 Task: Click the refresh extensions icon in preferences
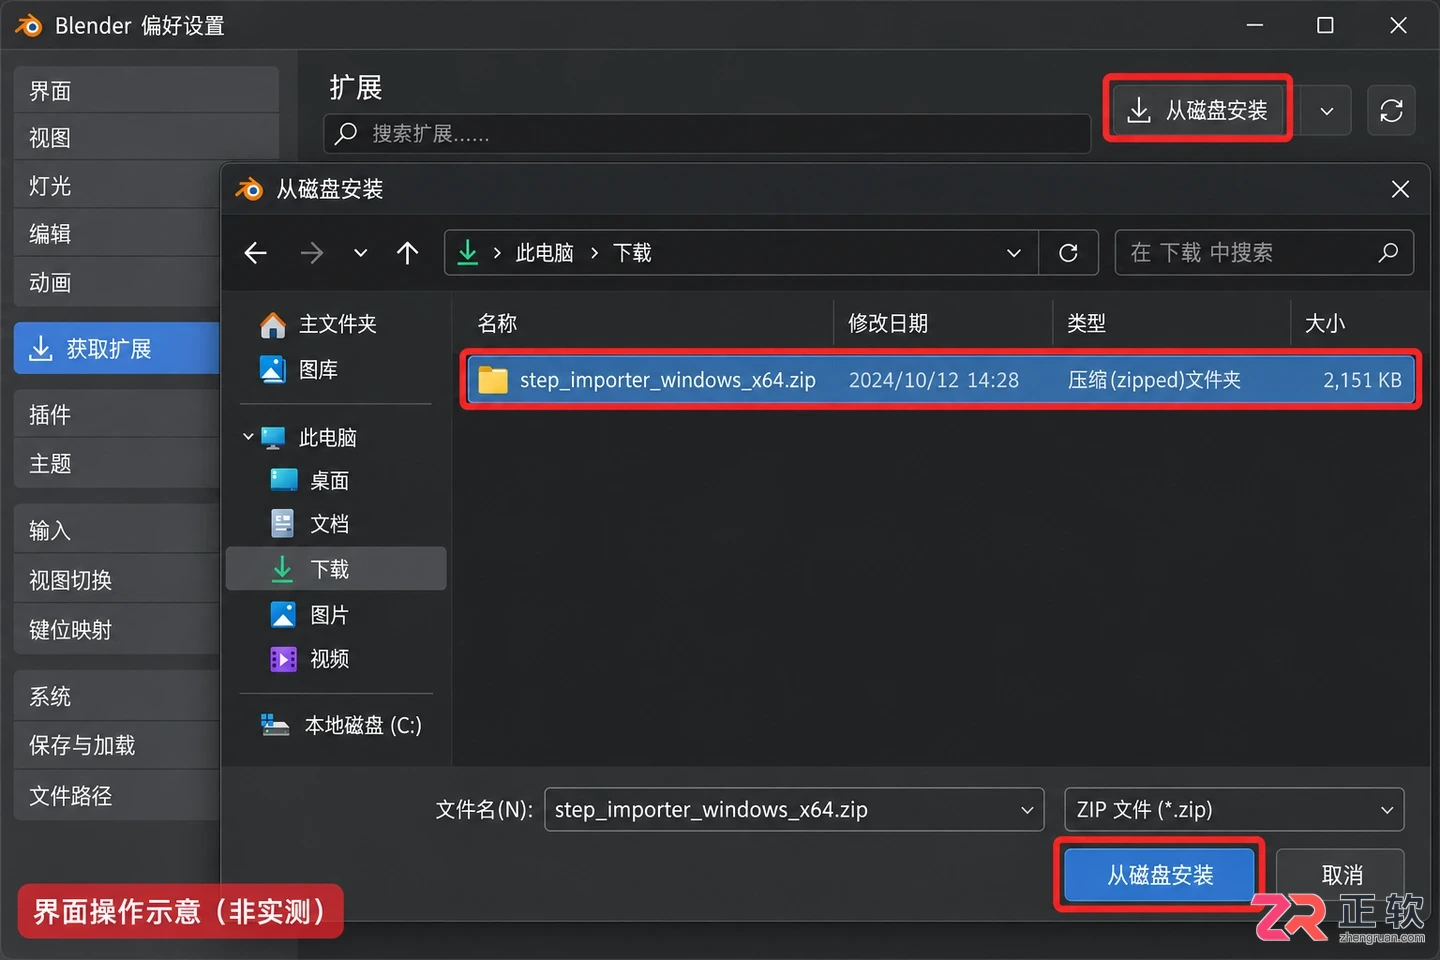pyautogui.click(x=1391, y=110)
